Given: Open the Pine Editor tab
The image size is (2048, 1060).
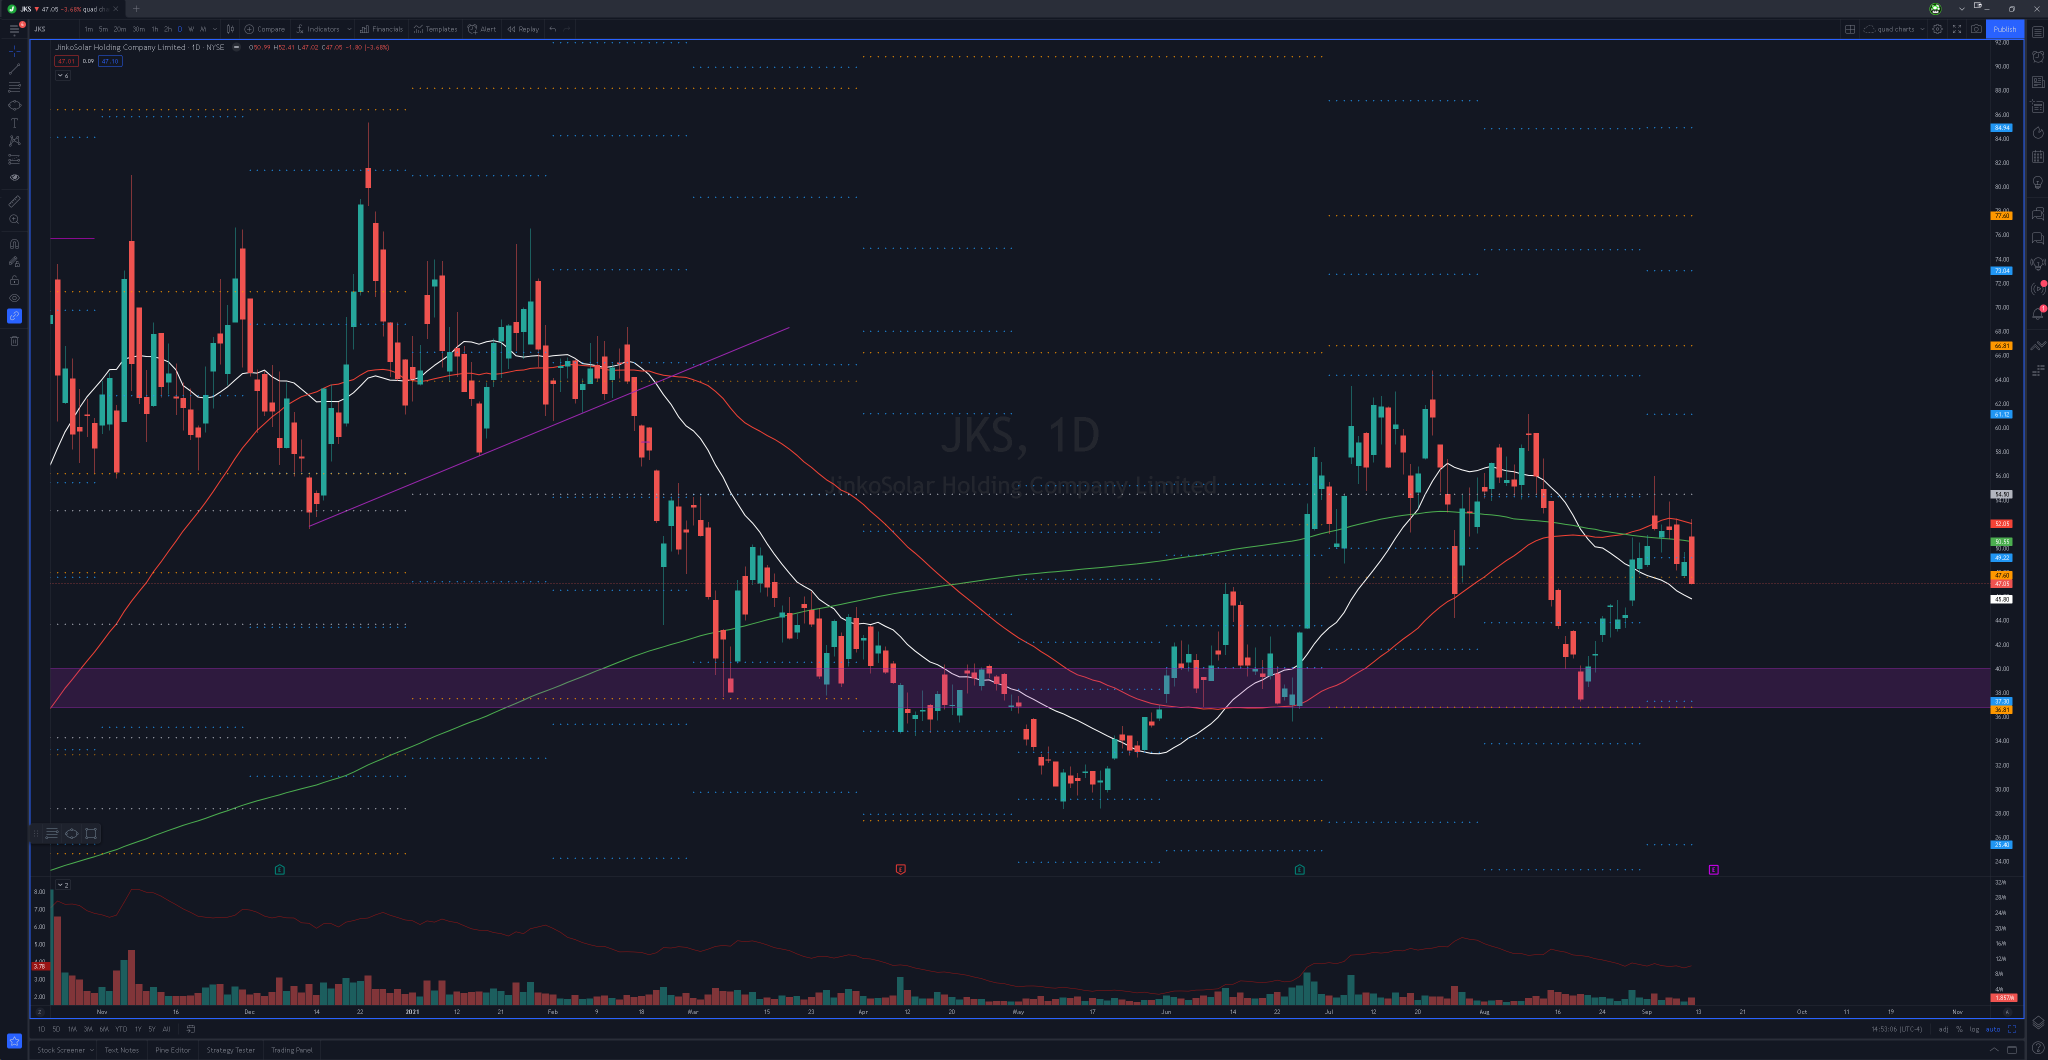Looking at the screenshot, I should click(x=173, y=1050).
